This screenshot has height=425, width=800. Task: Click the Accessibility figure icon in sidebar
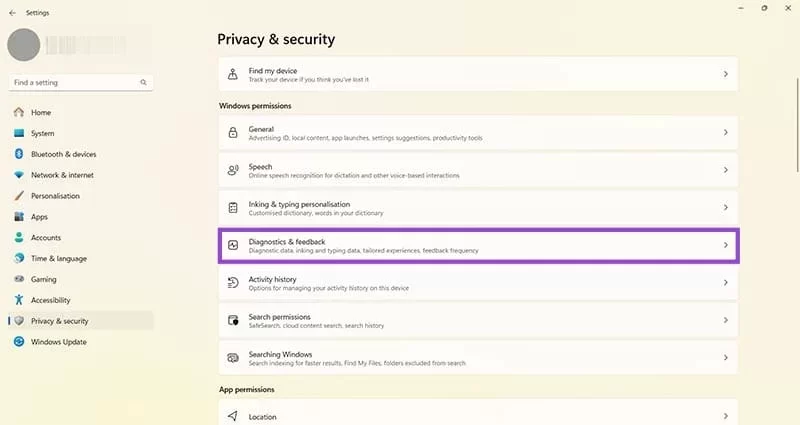(x=19, y=300)
